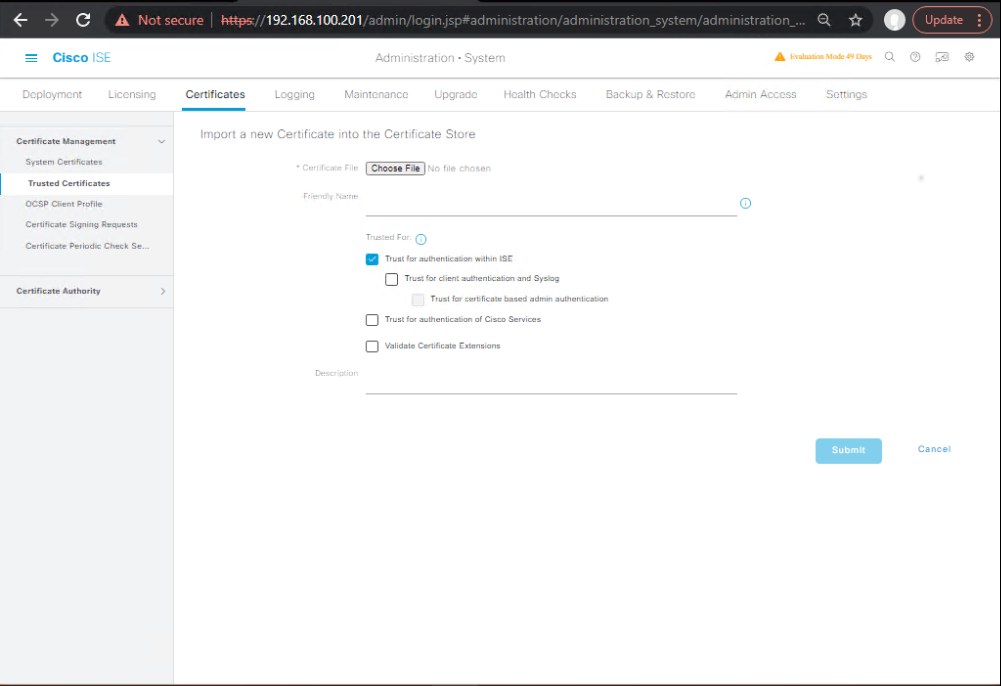The image size is (1001, 686).
Task: Open the browser profile avatar
Action: 894,20
